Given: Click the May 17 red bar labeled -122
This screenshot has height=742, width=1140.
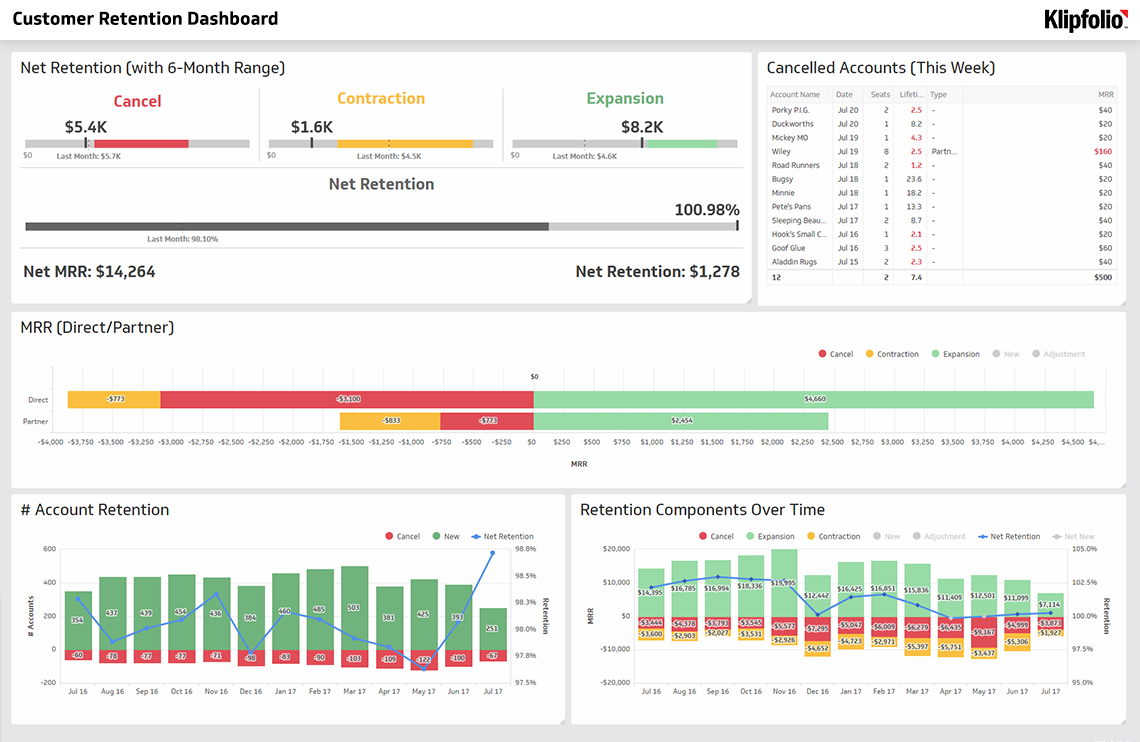Looking at the screenshot, I should (424, 660).
